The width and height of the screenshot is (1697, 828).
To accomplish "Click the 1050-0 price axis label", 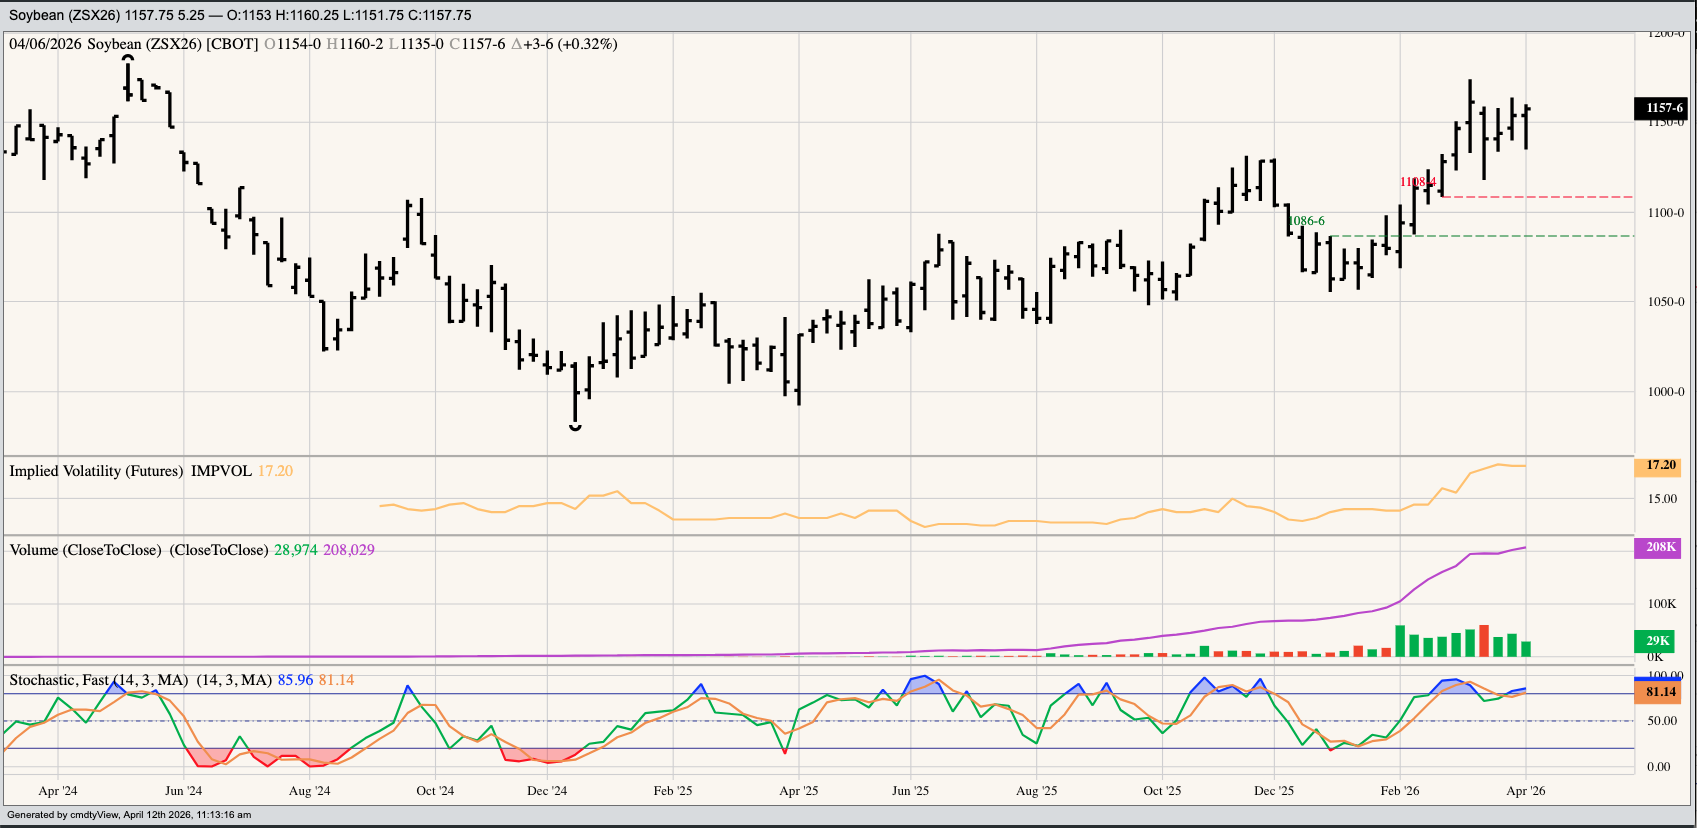I will (1665, 302).
